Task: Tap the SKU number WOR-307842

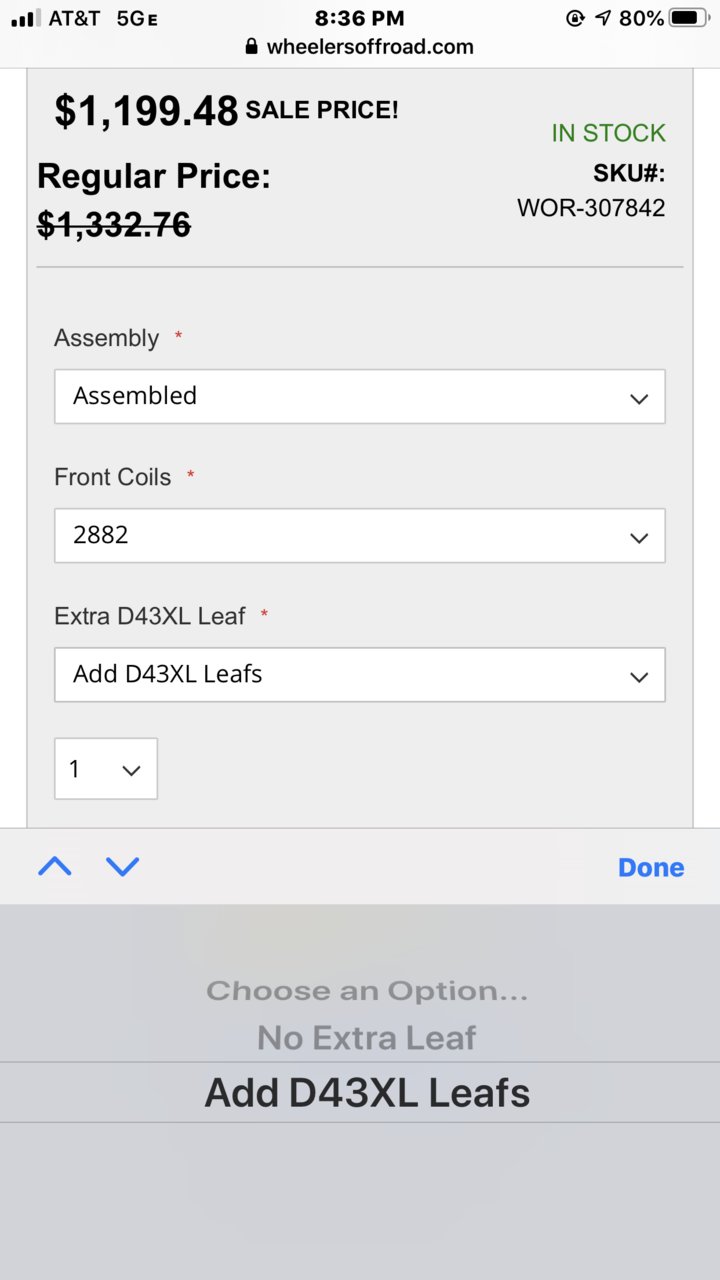Action: [591, 208]
